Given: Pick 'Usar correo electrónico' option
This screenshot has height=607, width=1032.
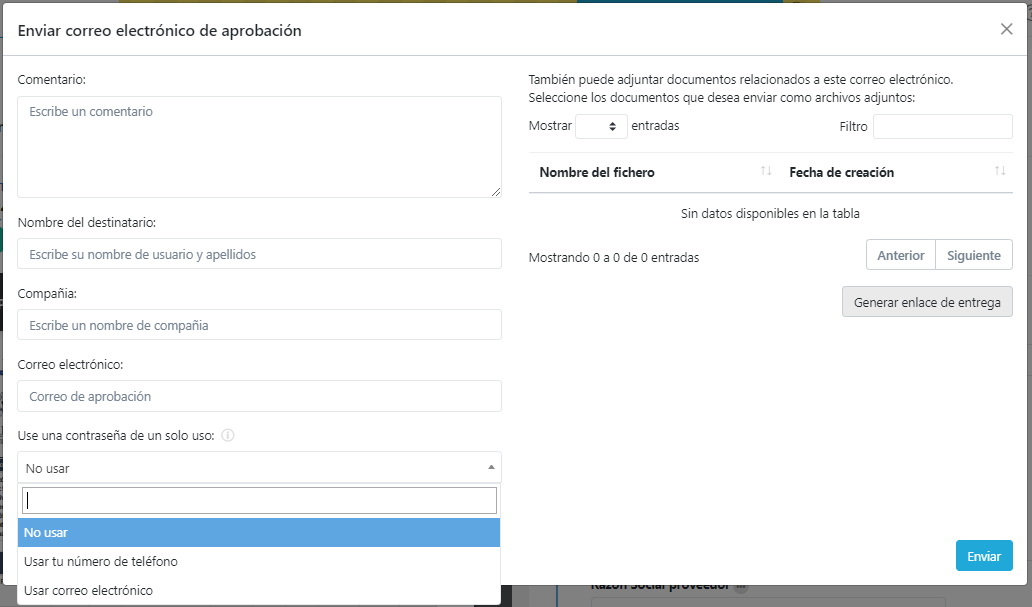Looking at the screenshot, I should [x=259, y=590].
